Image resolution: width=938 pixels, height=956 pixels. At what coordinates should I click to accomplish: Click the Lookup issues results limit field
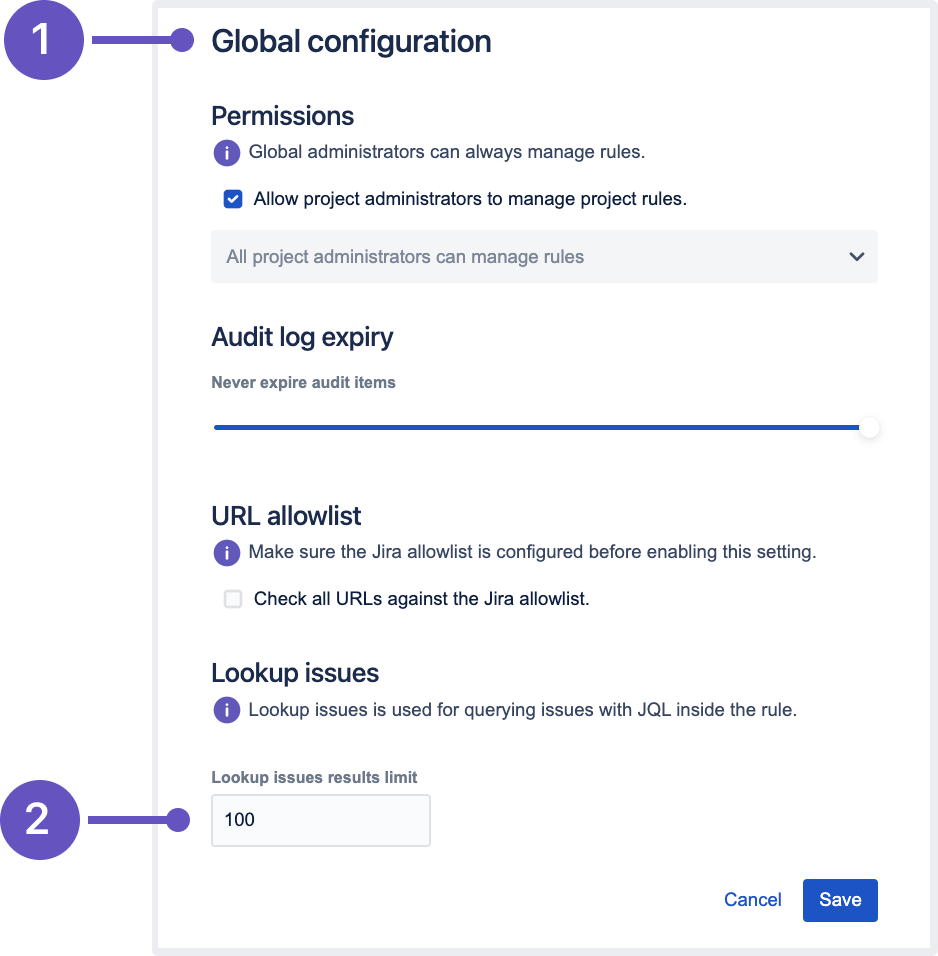(x=320, y=821)
